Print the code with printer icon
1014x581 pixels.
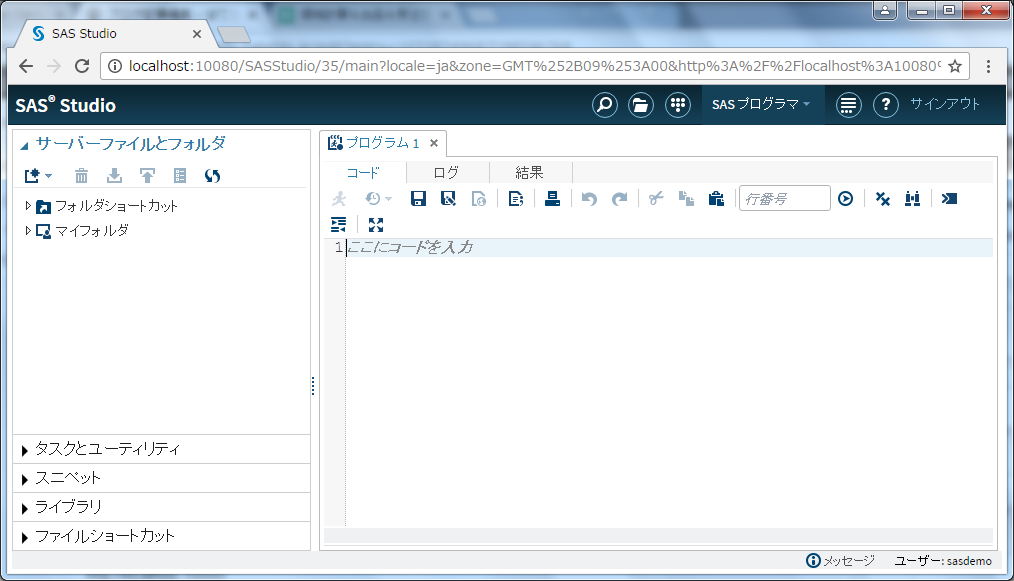pyautogui.click(x=552, y=199)
